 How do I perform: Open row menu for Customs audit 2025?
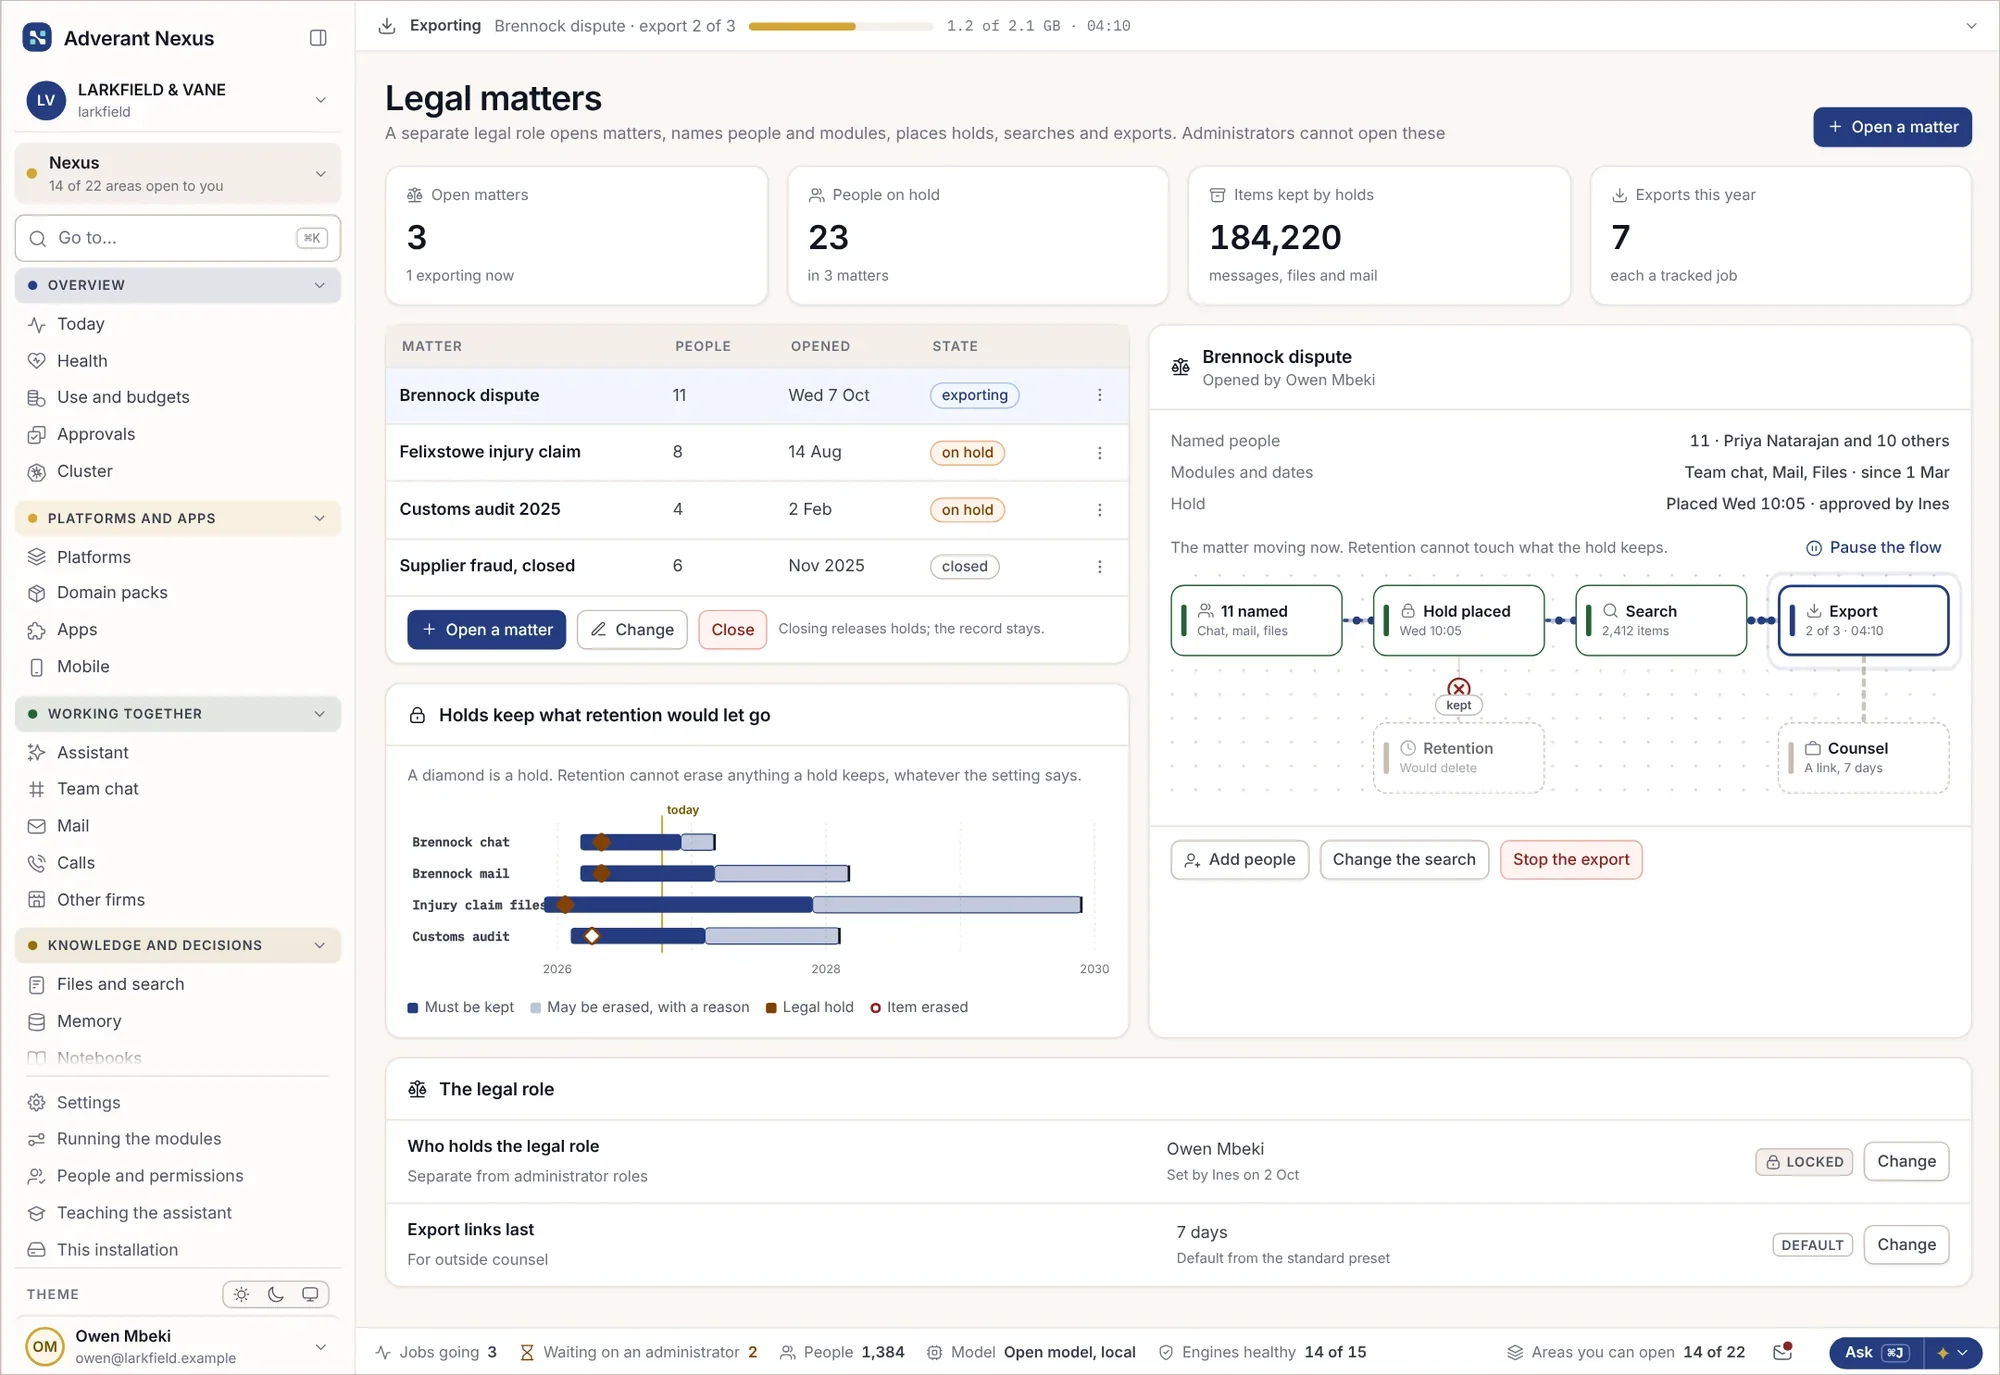[x=1099, y=510]
